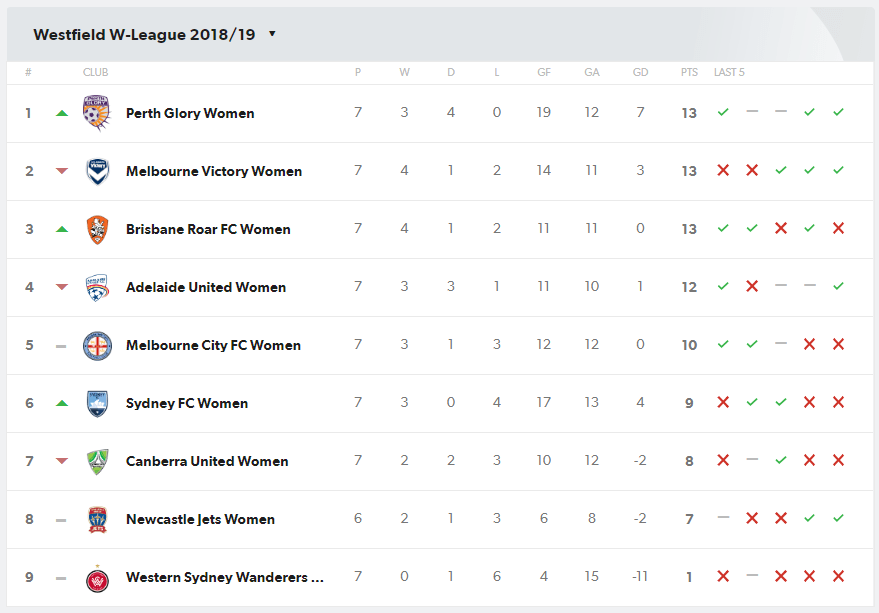Open the Perth Glory Women team link
The height and width of the screenshot is (613, 879).
190,113
